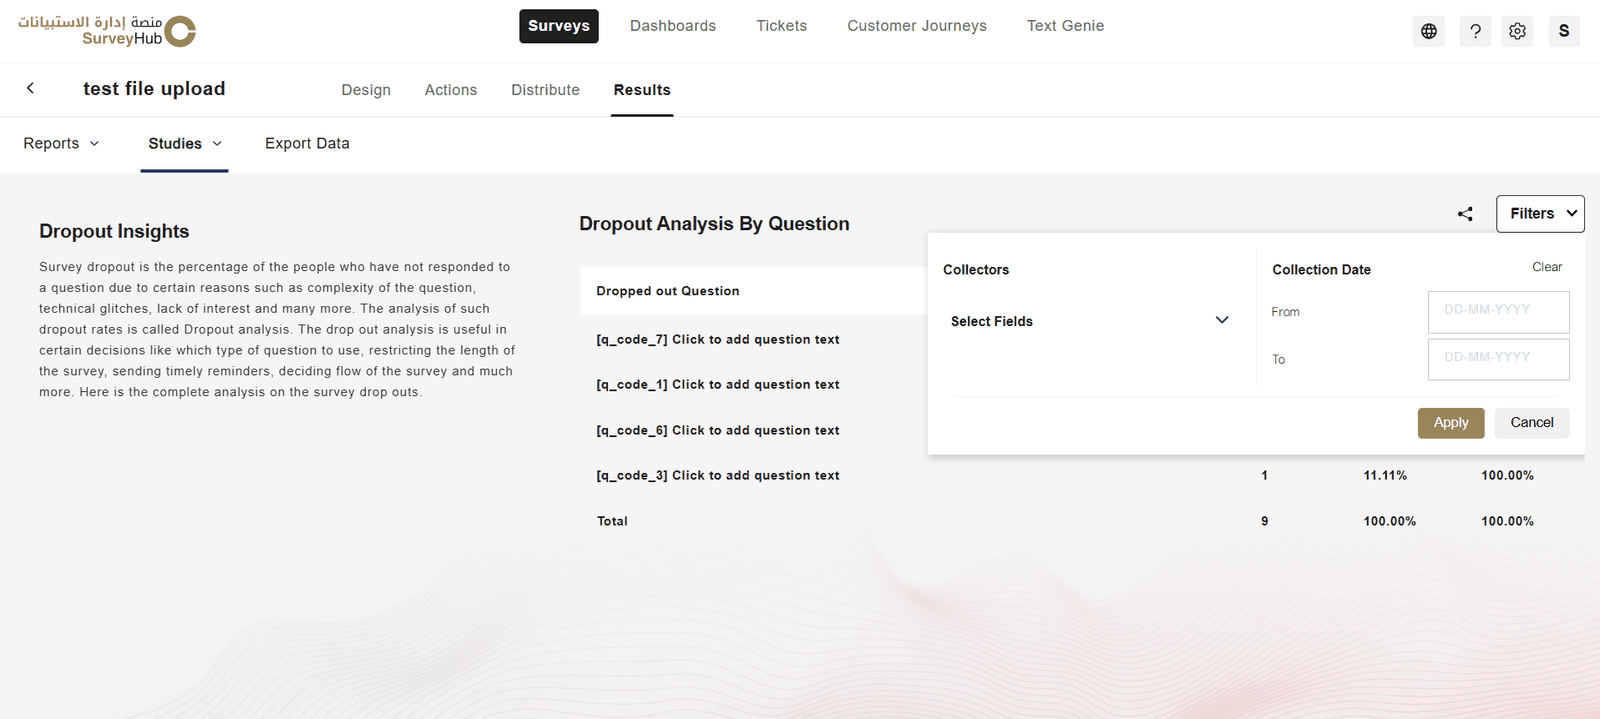Click the From date input field
This screenshot has width=1600, height=719.
tap(1499, 312)
